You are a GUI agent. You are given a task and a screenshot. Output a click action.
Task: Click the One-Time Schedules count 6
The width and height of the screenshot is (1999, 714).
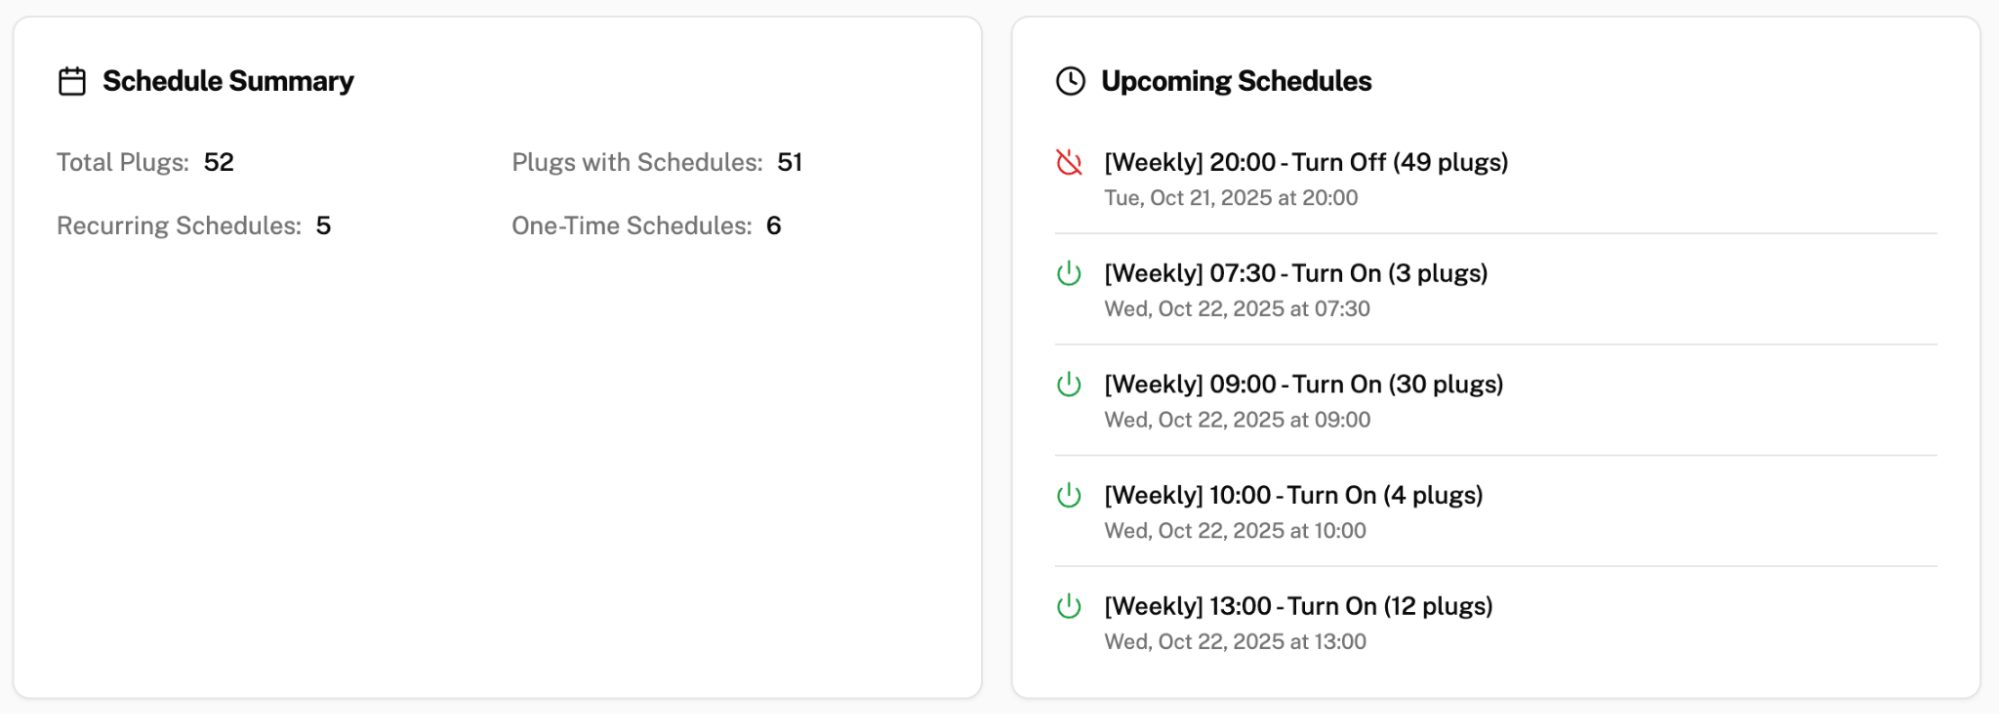click(x=774, y=225)
